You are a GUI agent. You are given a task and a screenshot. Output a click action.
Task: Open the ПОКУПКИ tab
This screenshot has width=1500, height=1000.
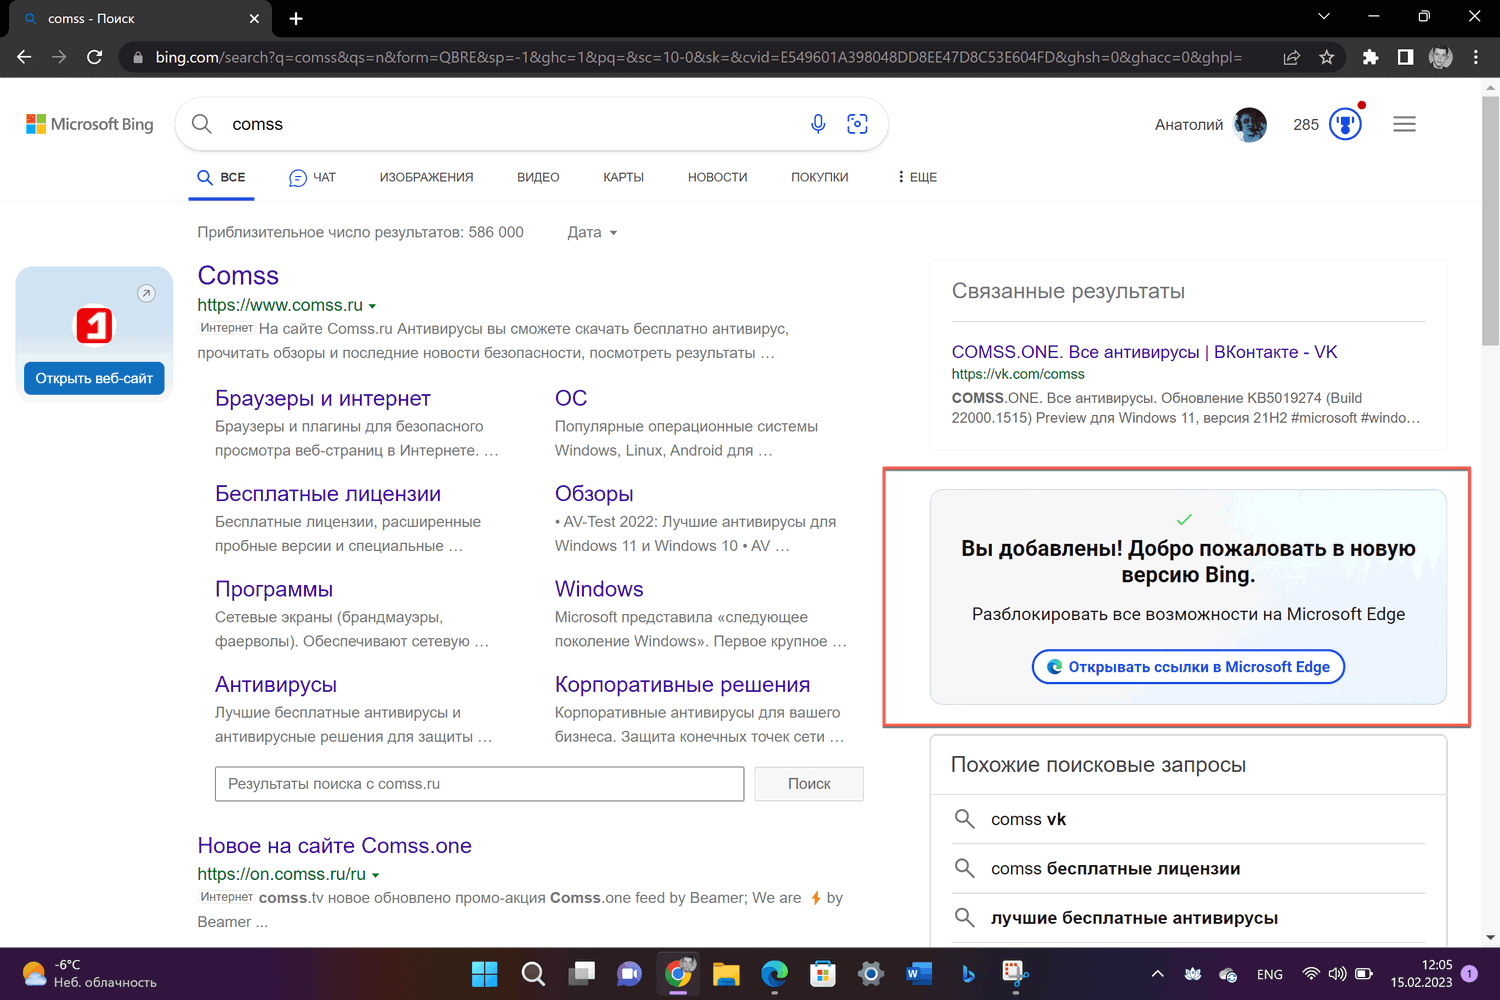pyautogui.click(x=819, y=177)
